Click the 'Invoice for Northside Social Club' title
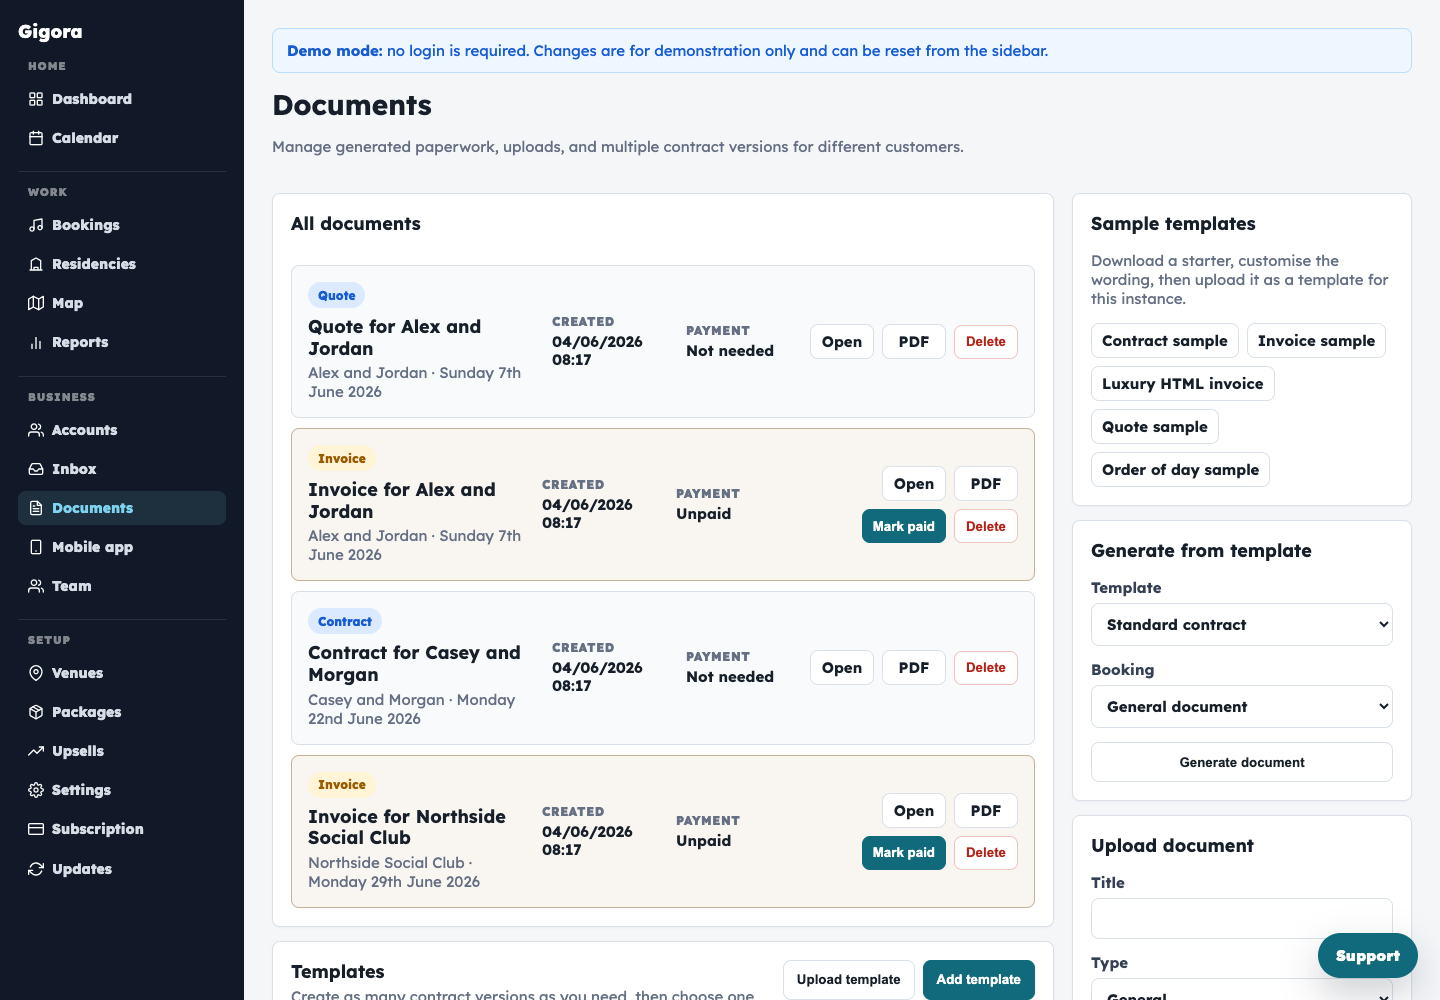1440x1000 pixels. pos(407,827)
